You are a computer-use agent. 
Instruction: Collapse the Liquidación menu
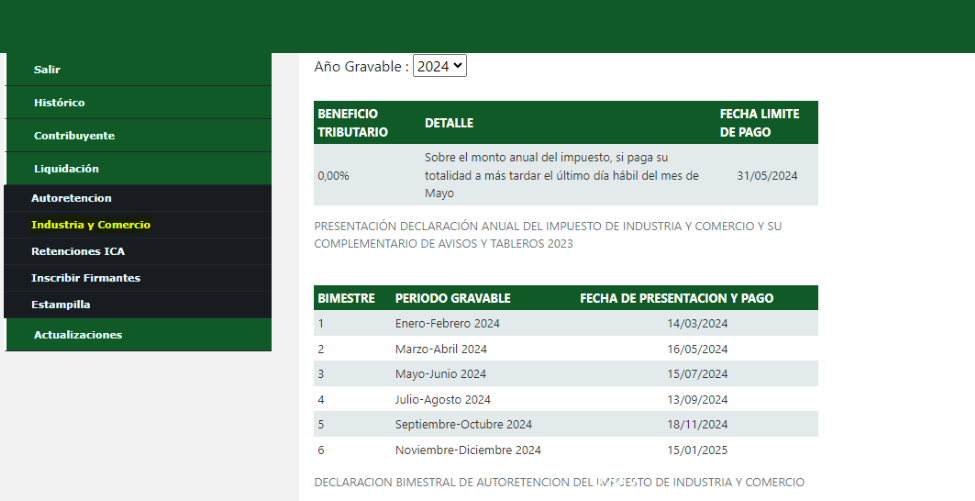(139, 168)
